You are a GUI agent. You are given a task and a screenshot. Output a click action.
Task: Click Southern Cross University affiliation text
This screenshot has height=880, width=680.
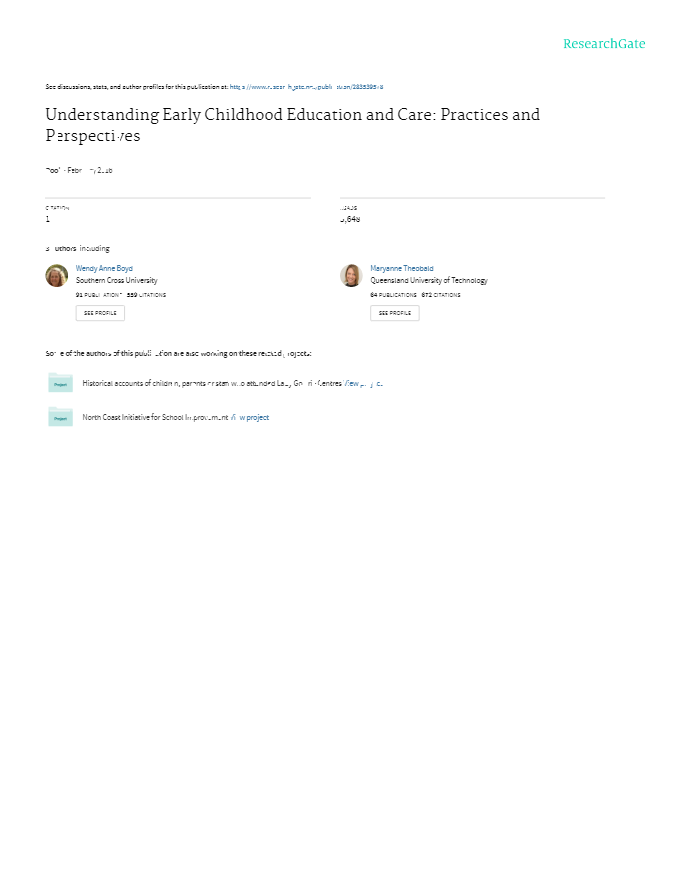click(117, 281)
